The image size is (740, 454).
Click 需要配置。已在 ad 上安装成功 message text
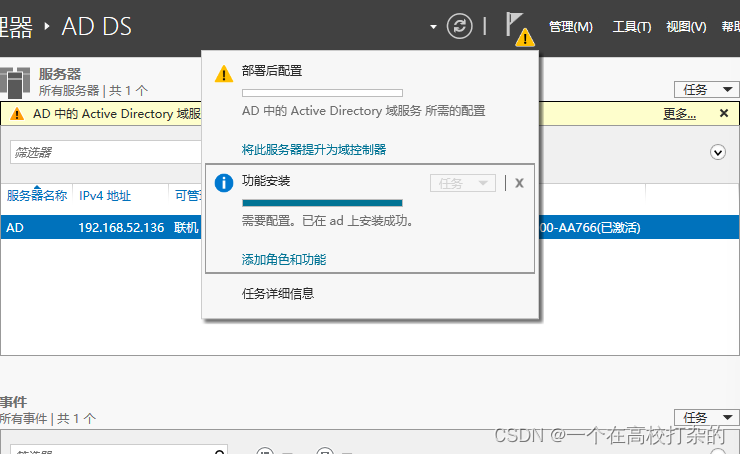coord(328,221)
